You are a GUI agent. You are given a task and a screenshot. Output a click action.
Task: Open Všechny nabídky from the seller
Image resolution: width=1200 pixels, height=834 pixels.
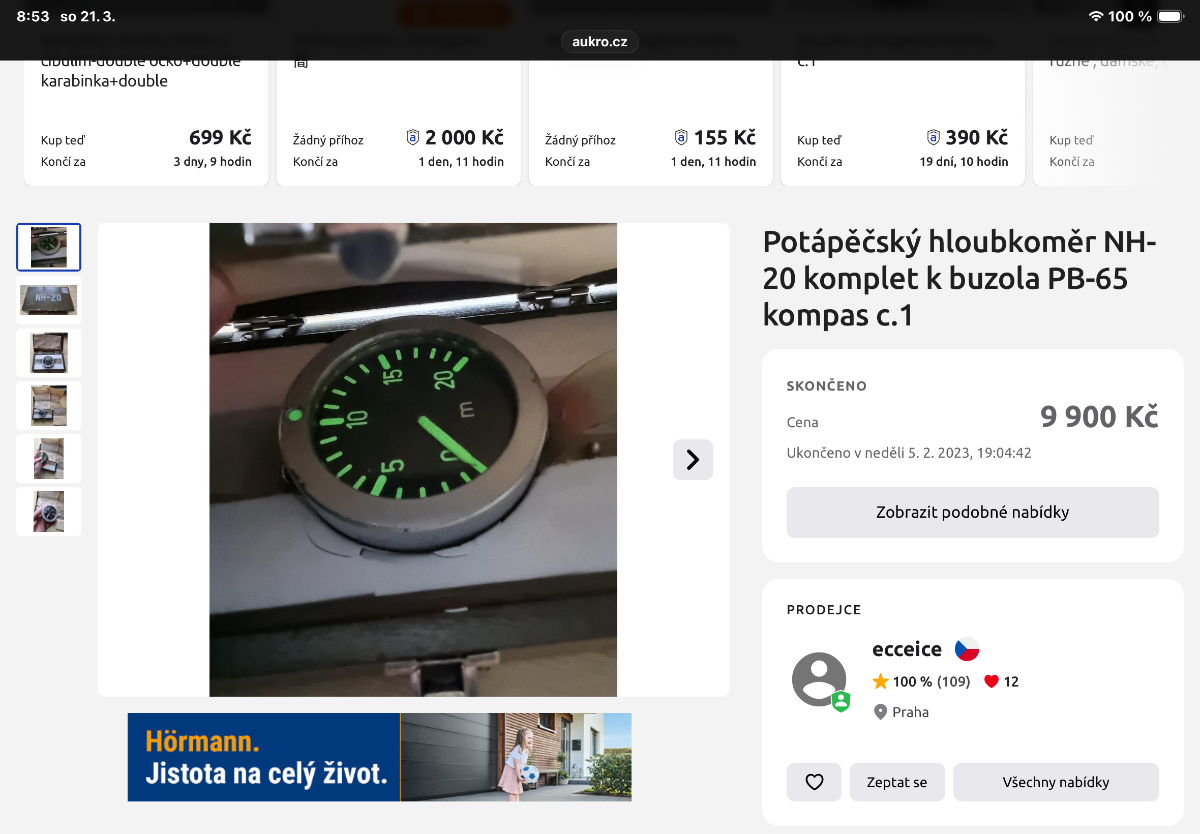click(x=1055, y=782)
